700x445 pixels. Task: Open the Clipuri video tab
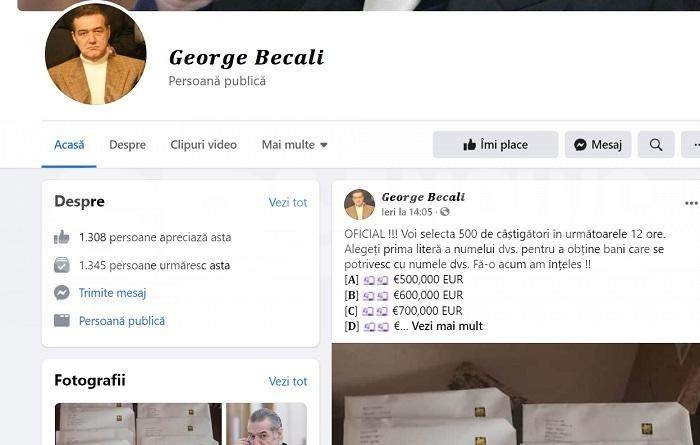click(204, 145)
